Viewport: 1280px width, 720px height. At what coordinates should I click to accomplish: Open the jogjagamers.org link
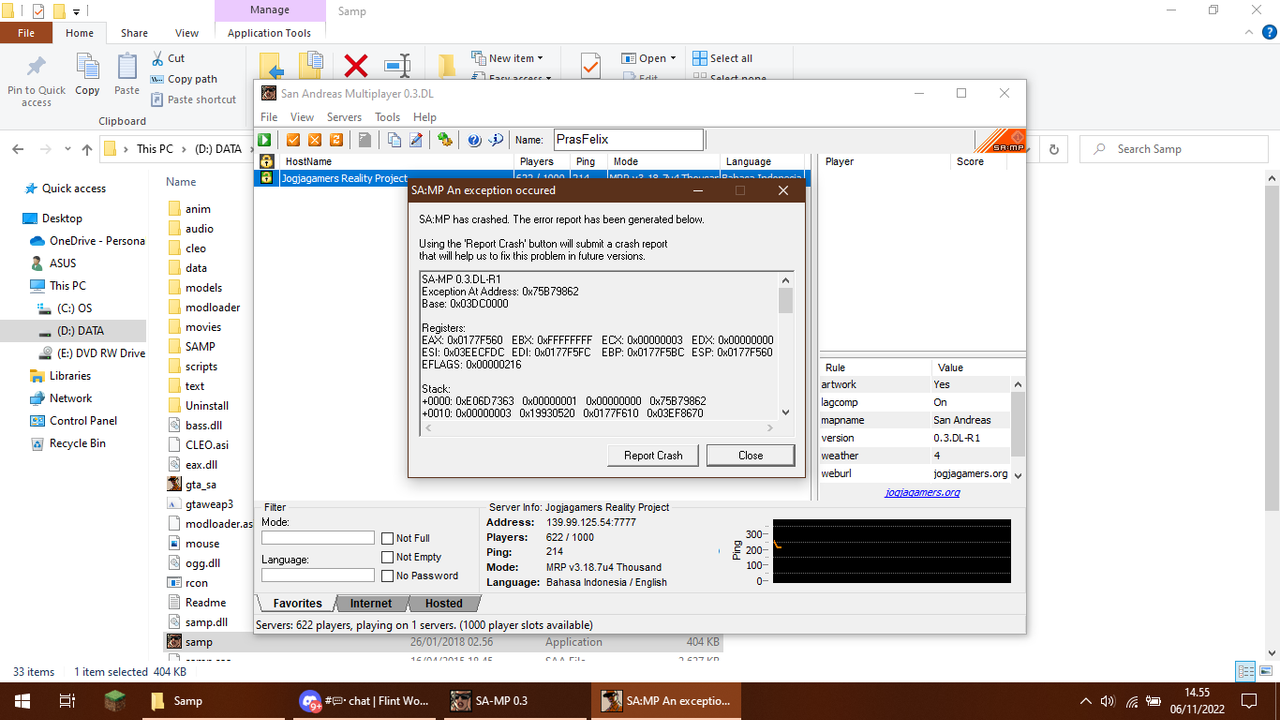click(x=922, y=492)
